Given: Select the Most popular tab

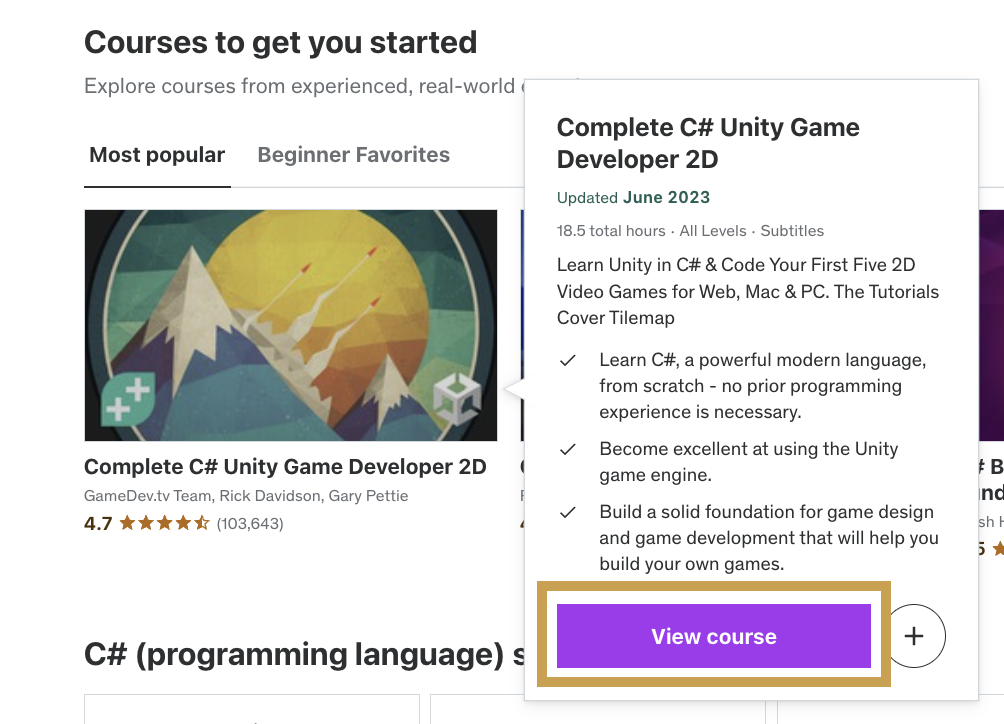Looking at the screenshot, I should [157, 155].
